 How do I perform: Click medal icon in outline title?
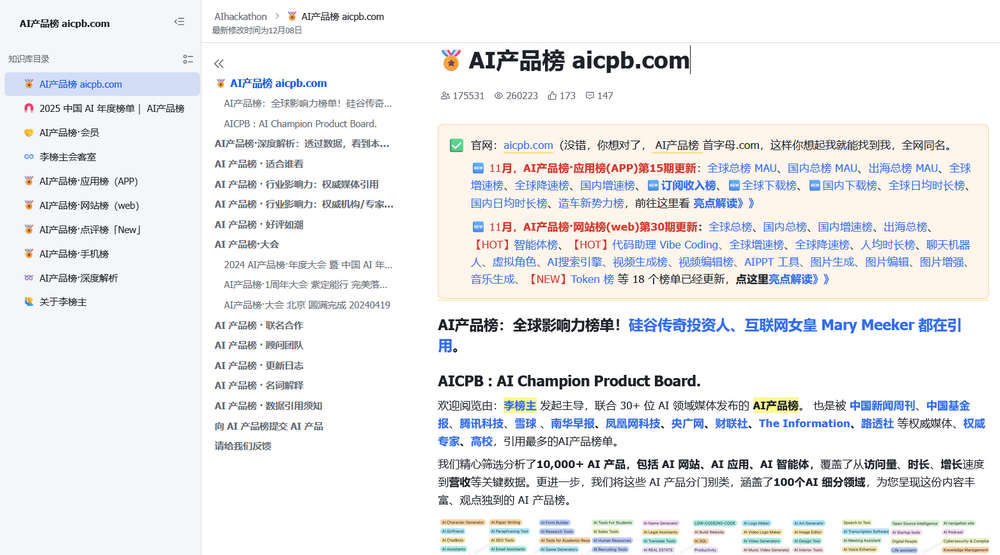pyautogui.click(x=221, y=84)
